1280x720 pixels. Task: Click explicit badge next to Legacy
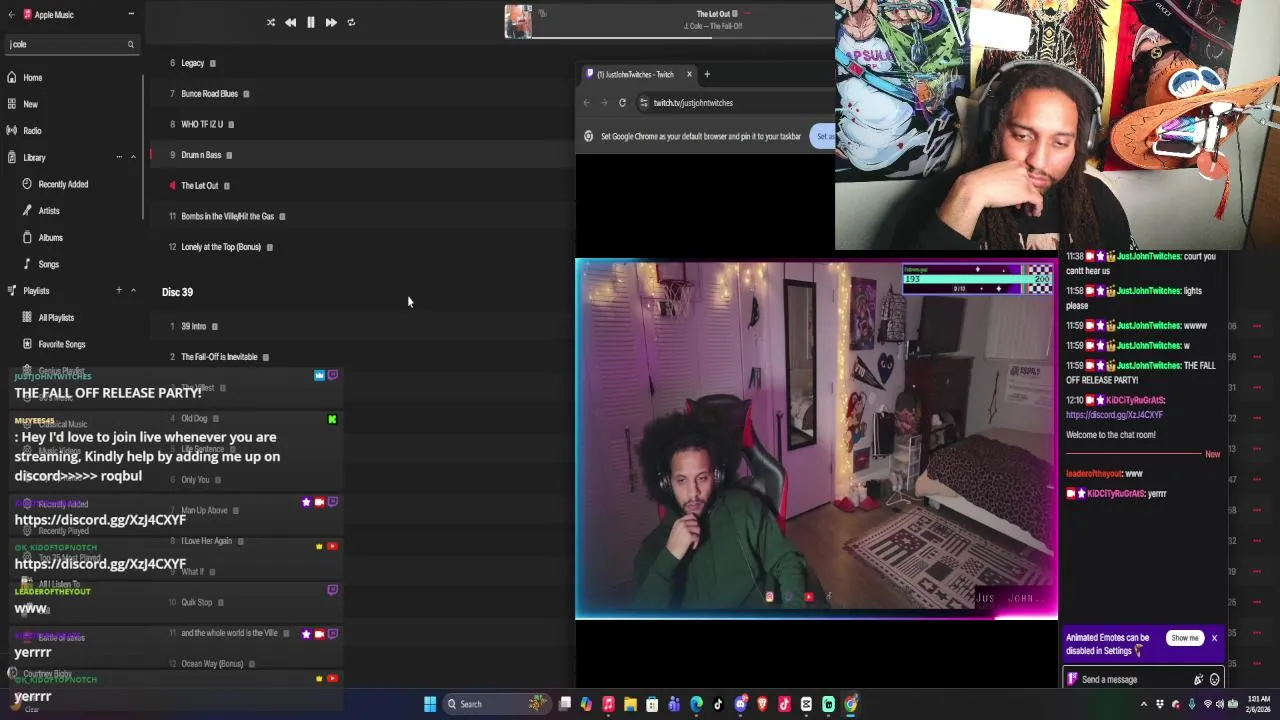213,63
